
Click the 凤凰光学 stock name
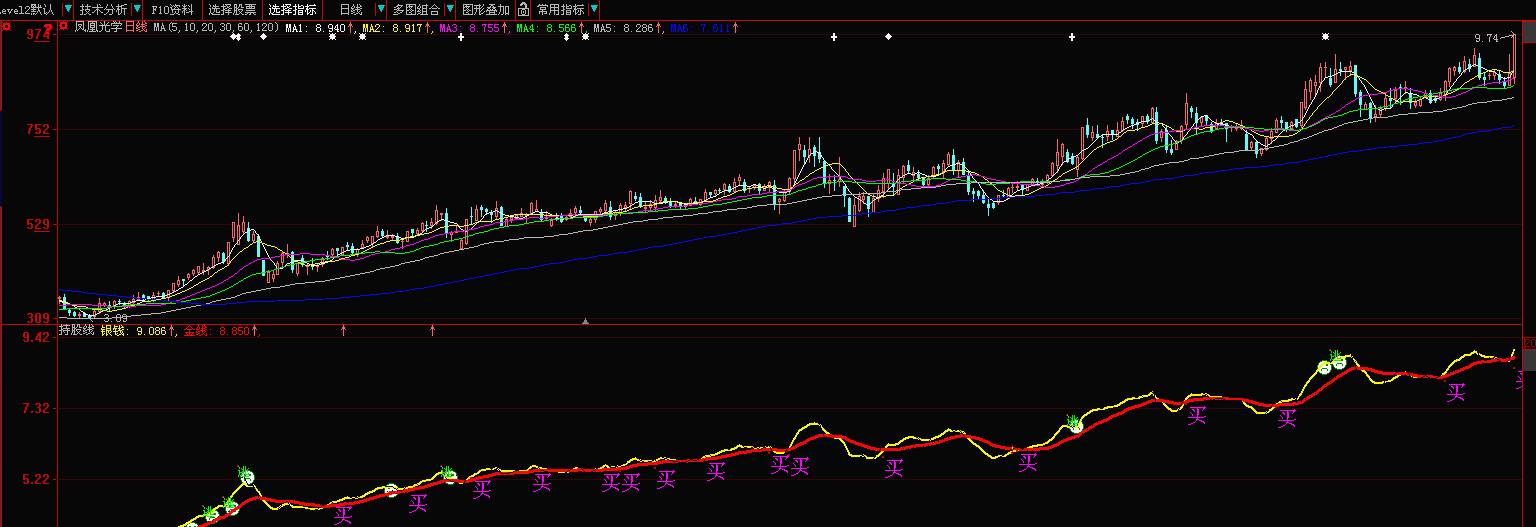[97, 28]
